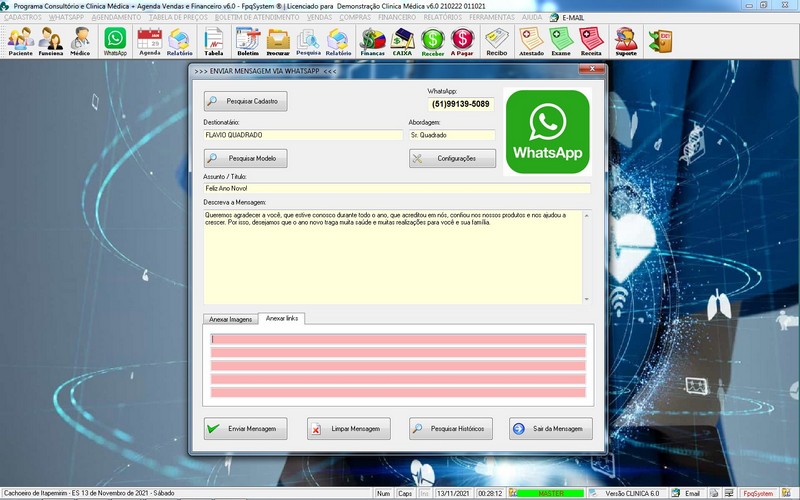The image size is (800, 500).
Task: Switch to the Anexar Imagens tab
Action: coord(230,319)
